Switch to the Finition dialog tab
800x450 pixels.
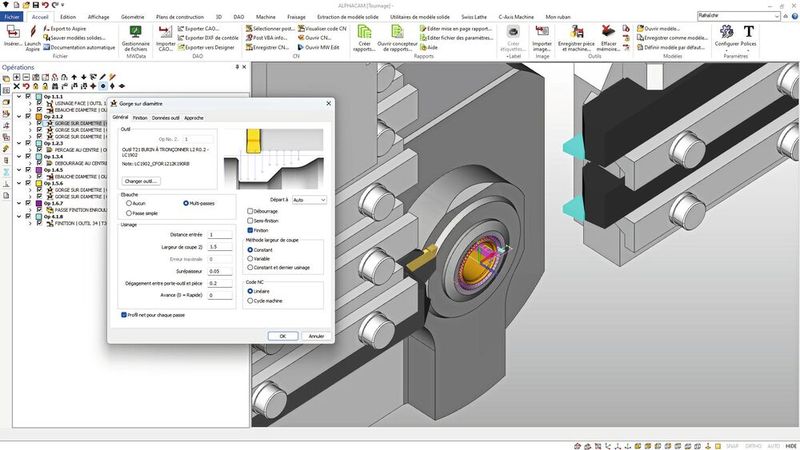(x=140, y=118)
